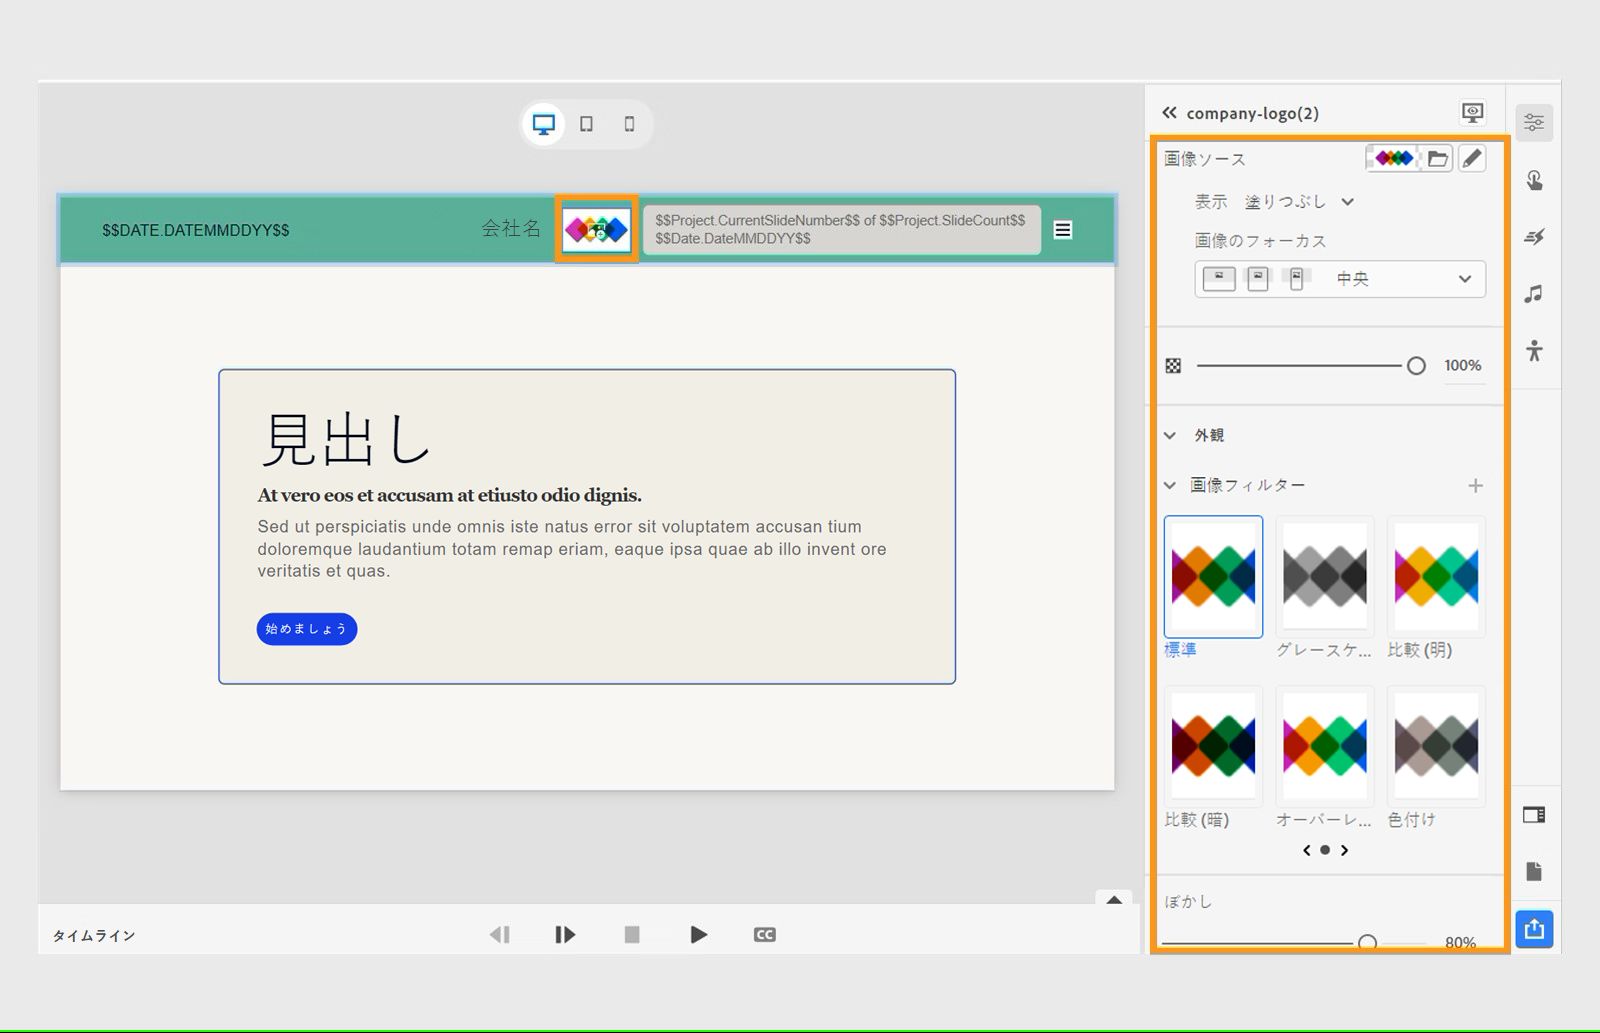Click the 100% opacity value field
The image size is (1600, 1033).
1462,366
